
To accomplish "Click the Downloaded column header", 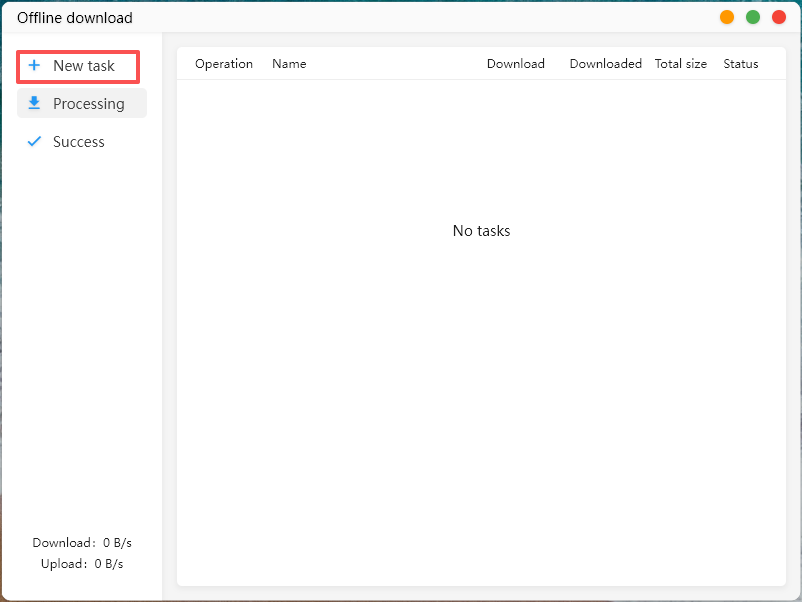I will 606,64.
